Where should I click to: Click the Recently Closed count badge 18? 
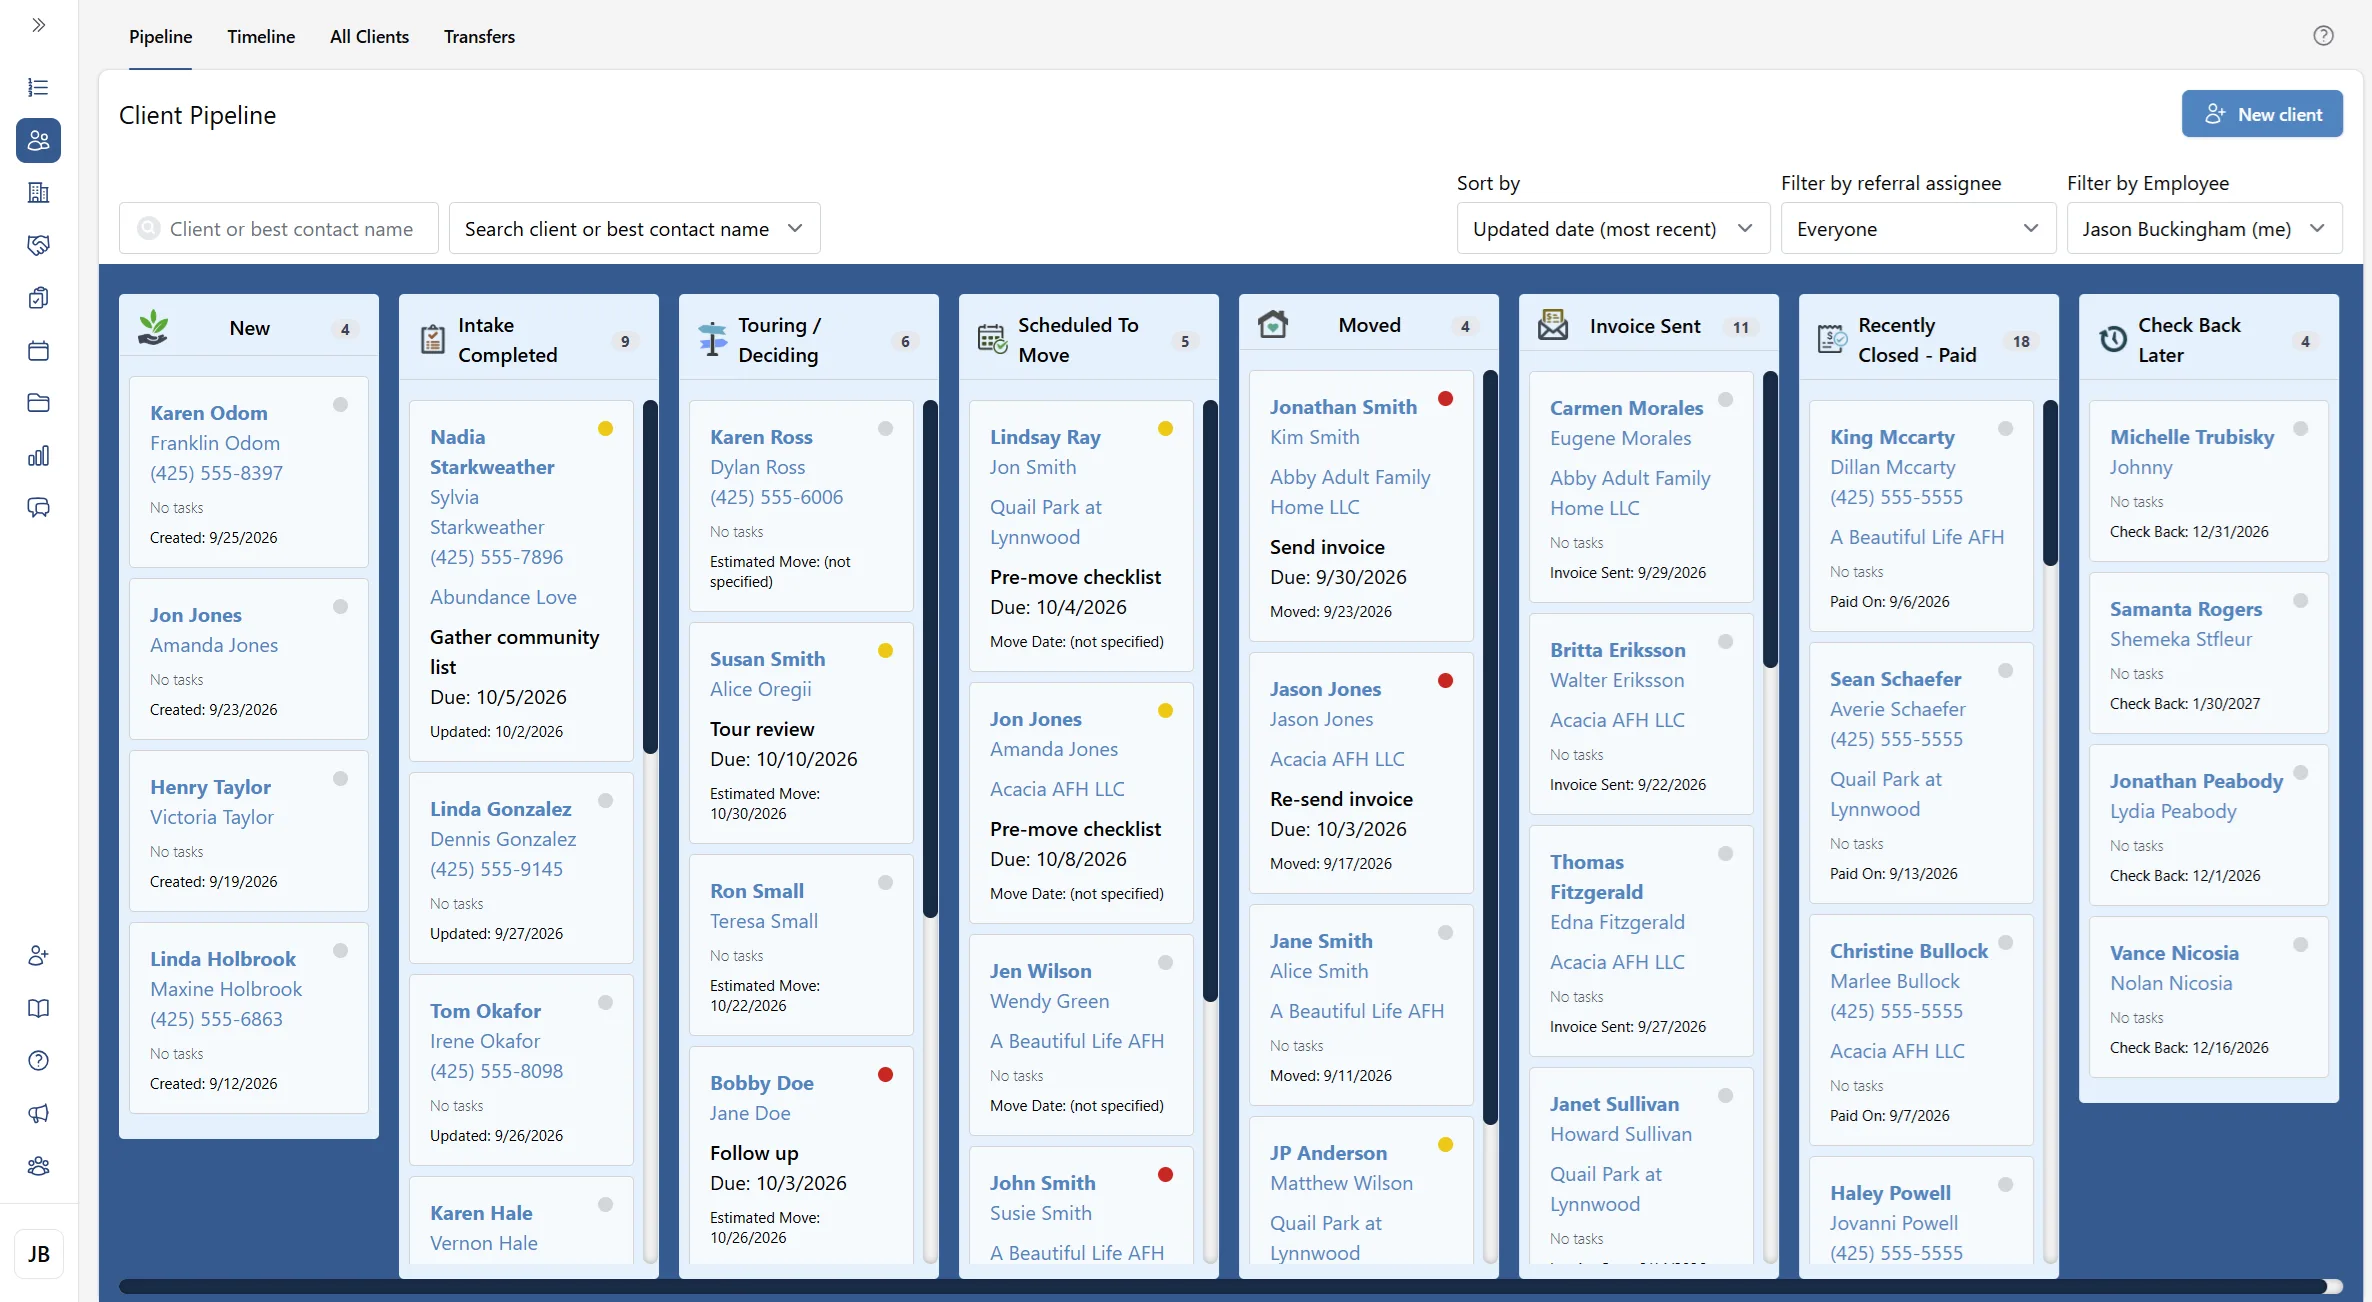click(2021, 341)
